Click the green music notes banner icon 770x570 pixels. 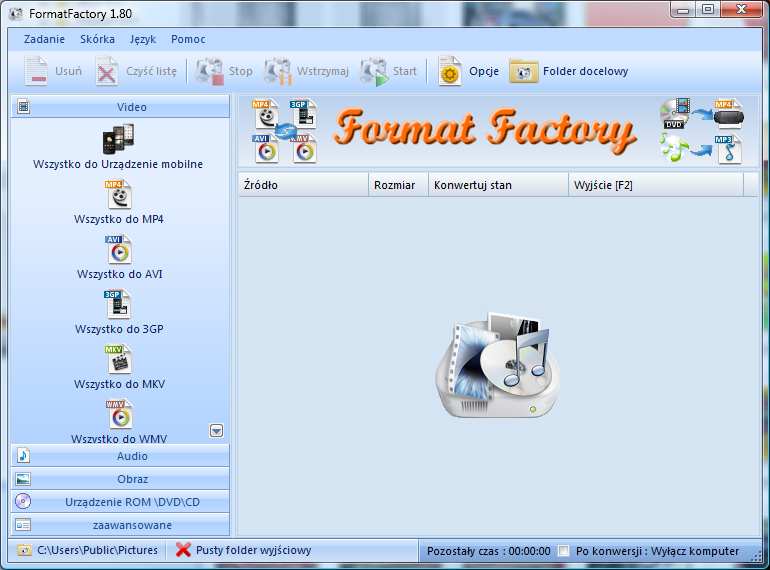click(673, 149)
